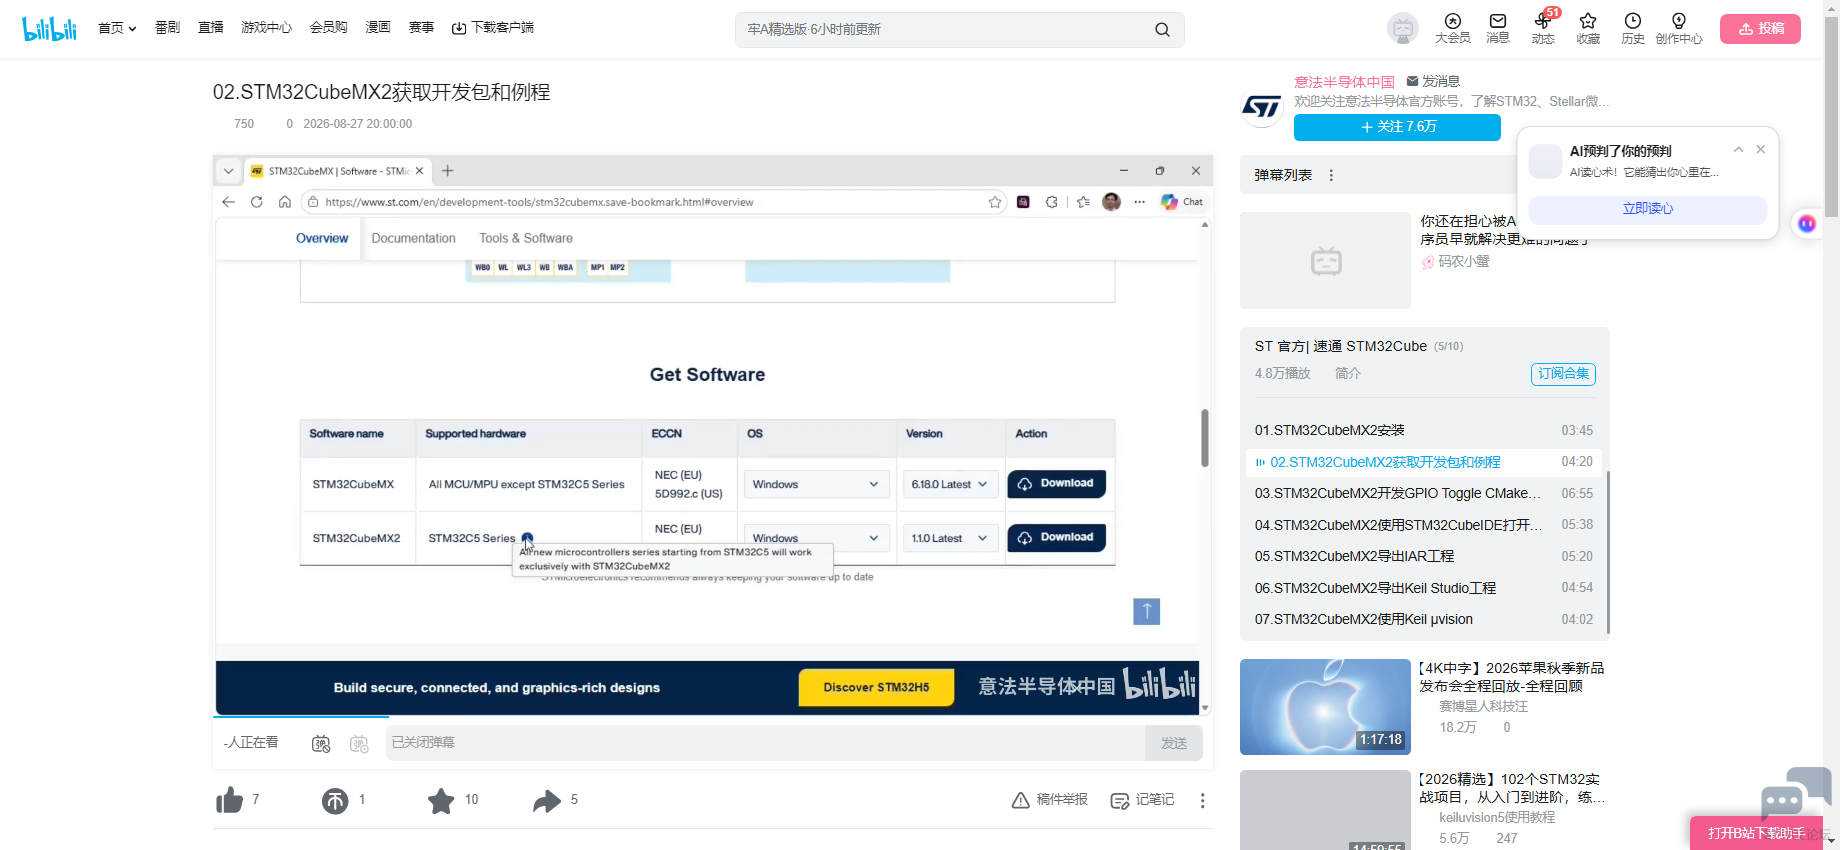This screenshot has width=1840, height=850.
Task: Select 02.STM32CubeMX2获取开发包和例程 in the playlist
Action: point(1424,462)
